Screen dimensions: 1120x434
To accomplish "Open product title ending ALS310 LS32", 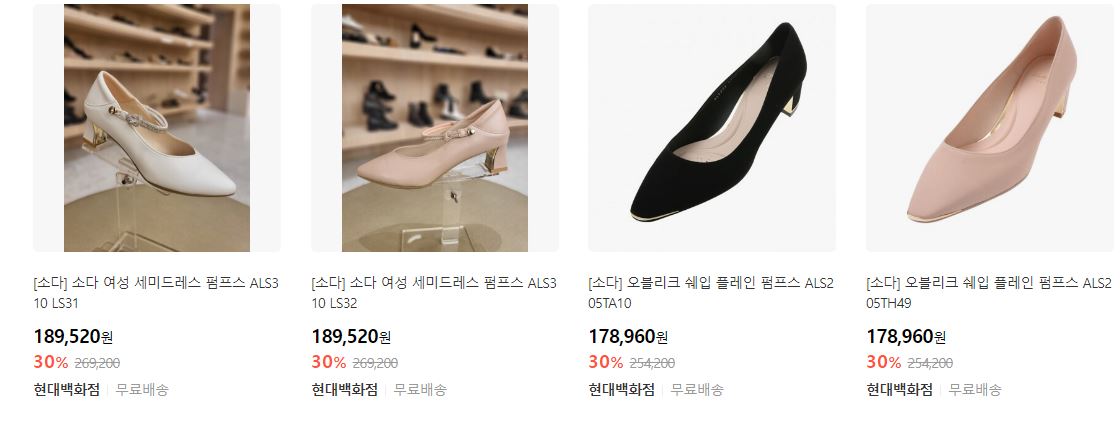I will point(434,293).
